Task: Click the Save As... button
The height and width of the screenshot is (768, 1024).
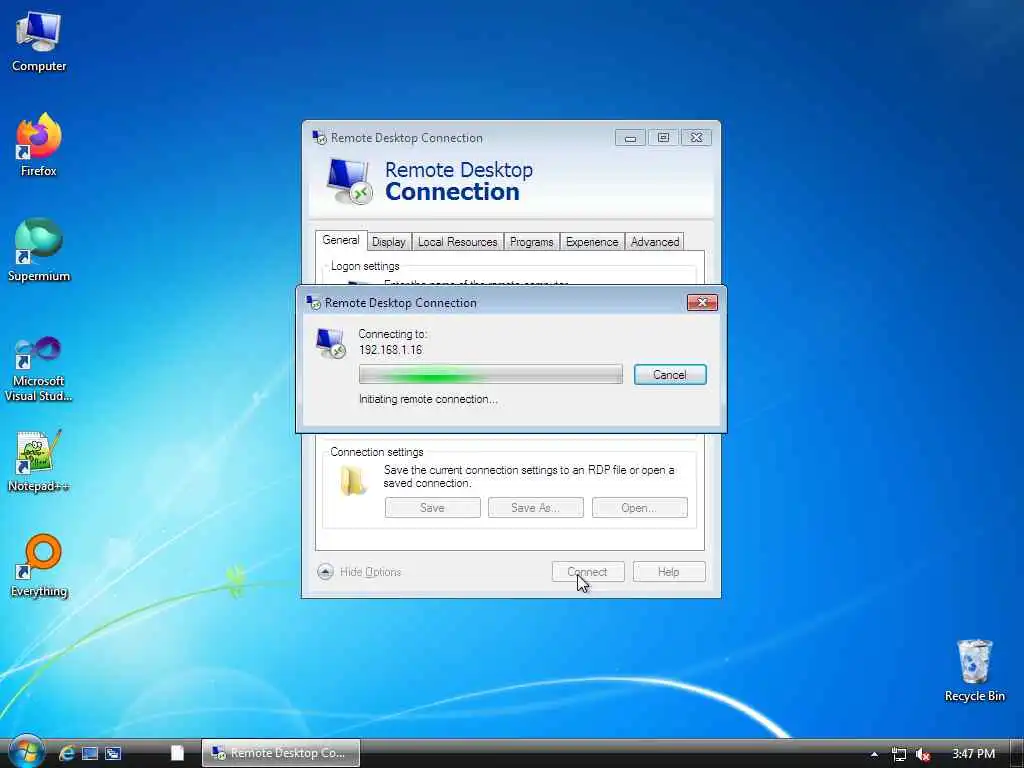Action: coord(536,507)
